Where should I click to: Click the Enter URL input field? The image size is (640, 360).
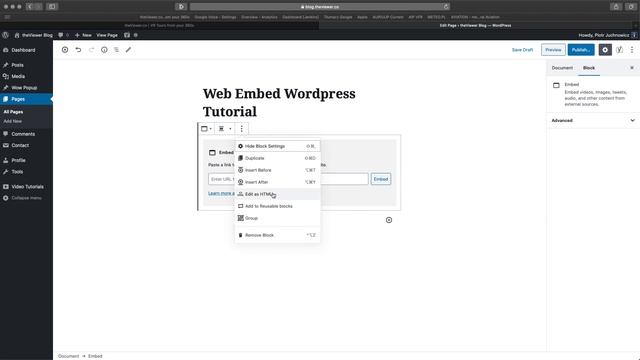click(288, 179)
